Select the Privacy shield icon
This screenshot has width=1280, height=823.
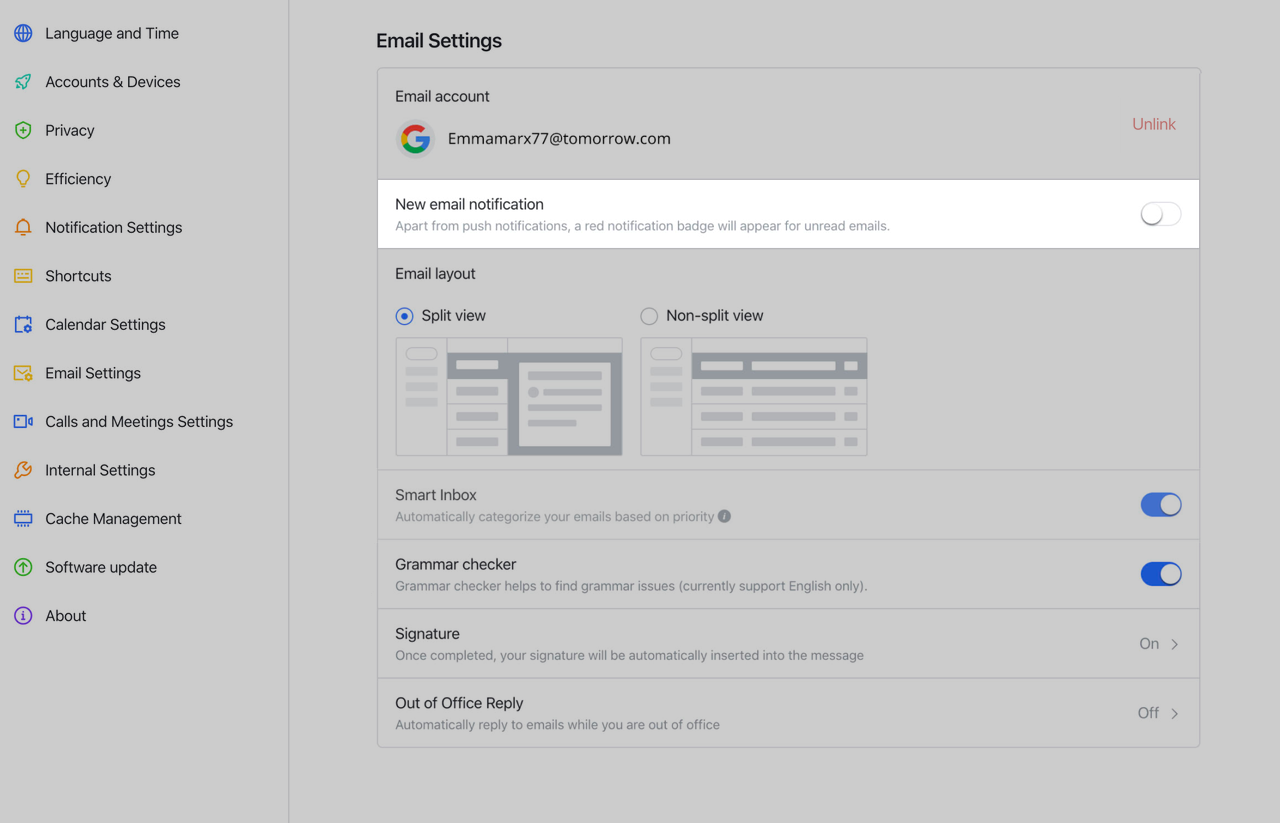coord(22,130)
